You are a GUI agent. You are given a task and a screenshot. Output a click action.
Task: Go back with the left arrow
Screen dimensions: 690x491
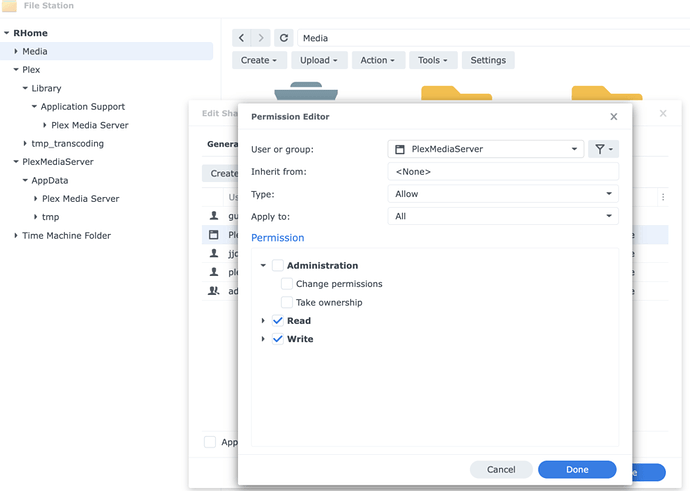(x=242, y=38)
